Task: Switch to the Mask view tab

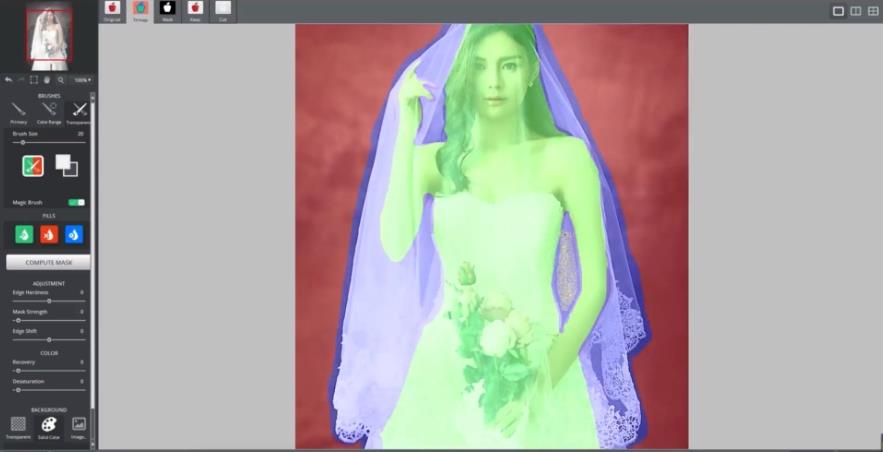Action: [167, 10]
